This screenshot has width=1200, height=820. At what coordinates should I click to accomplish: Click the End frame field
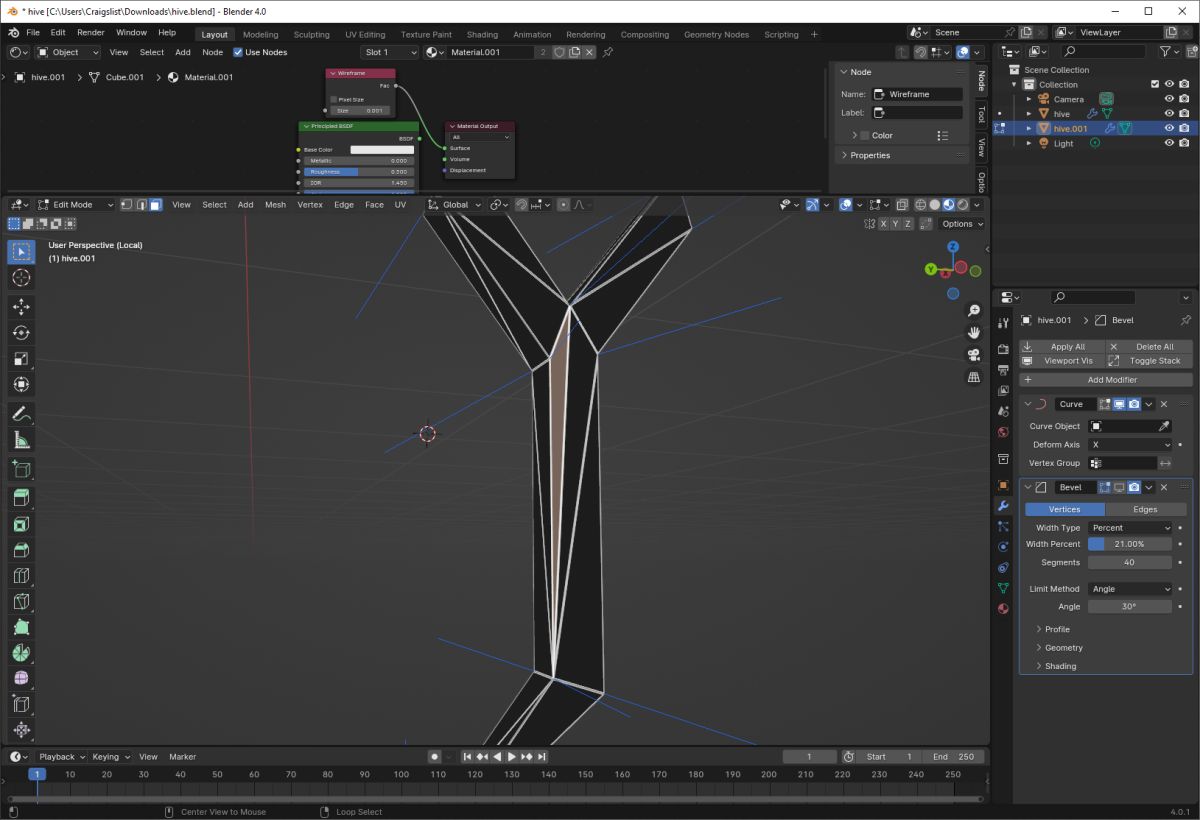[953, 757]
